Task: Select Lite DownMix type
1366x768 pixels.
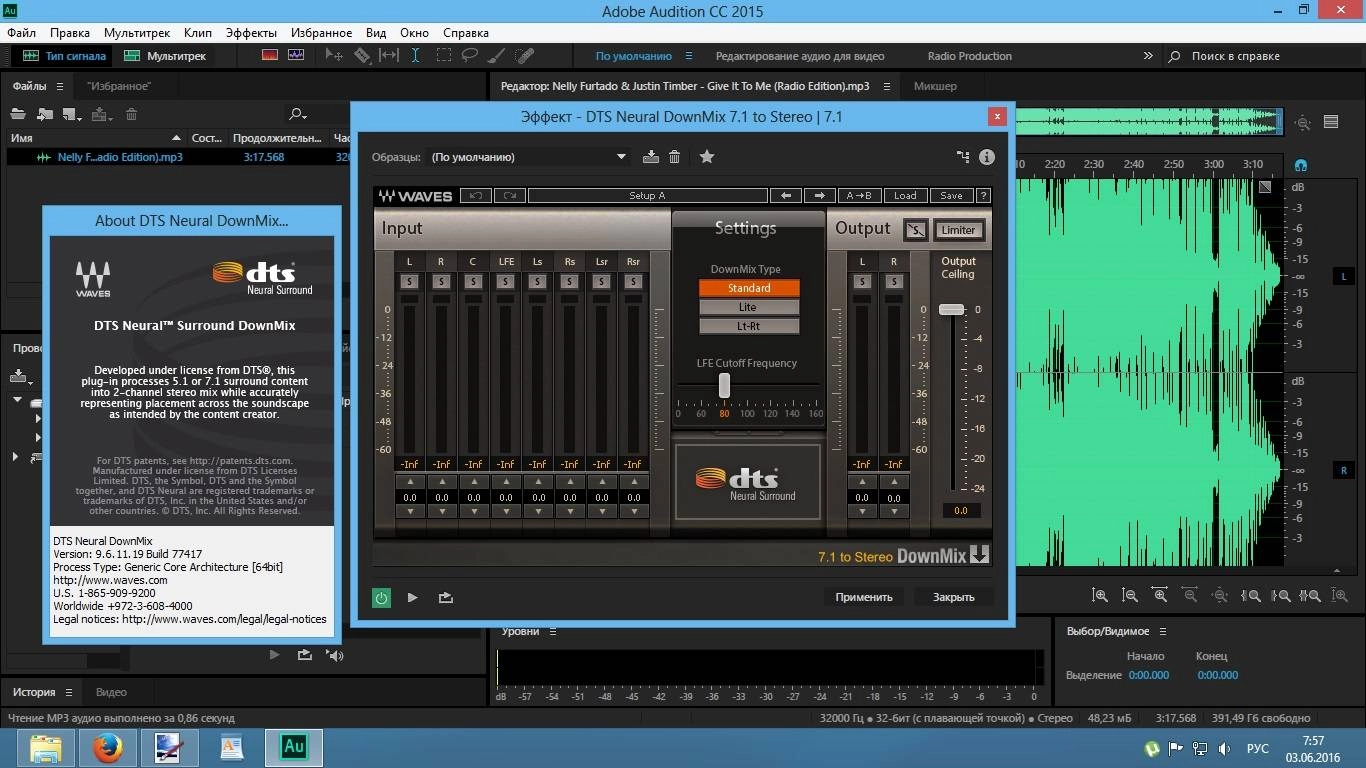Action: point(749,307)
